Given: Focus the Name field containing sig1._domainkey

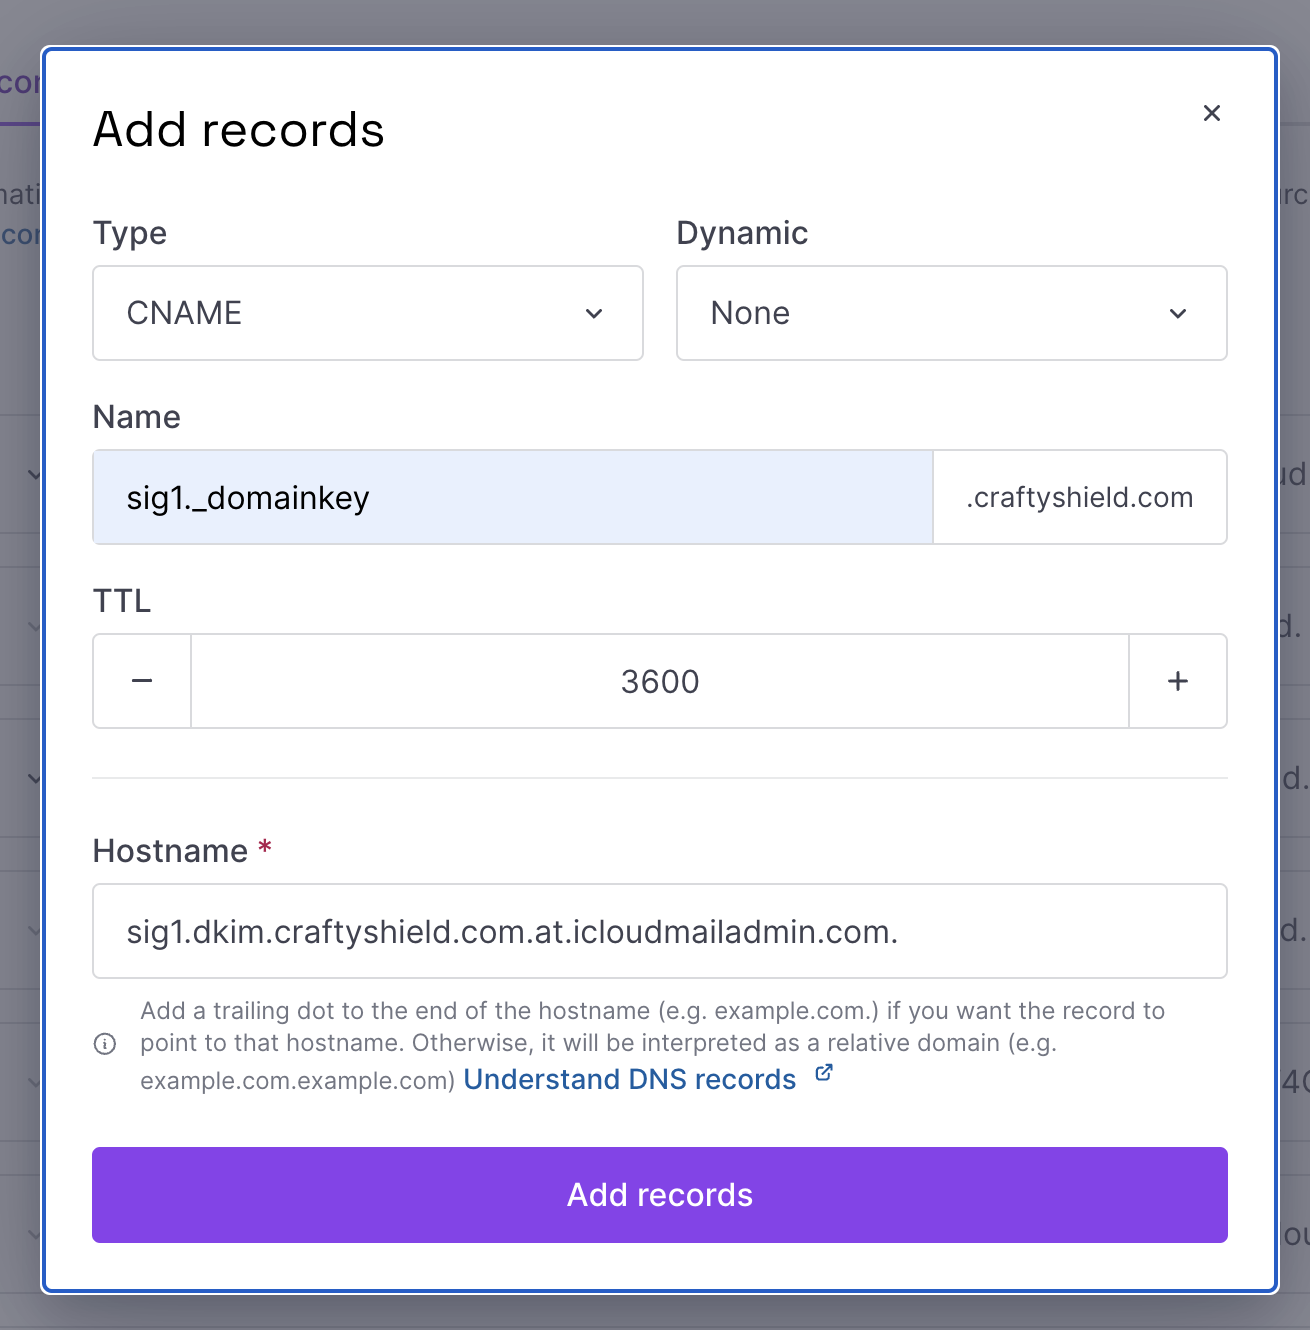Looking at the screenshot, I should (512, 497).
